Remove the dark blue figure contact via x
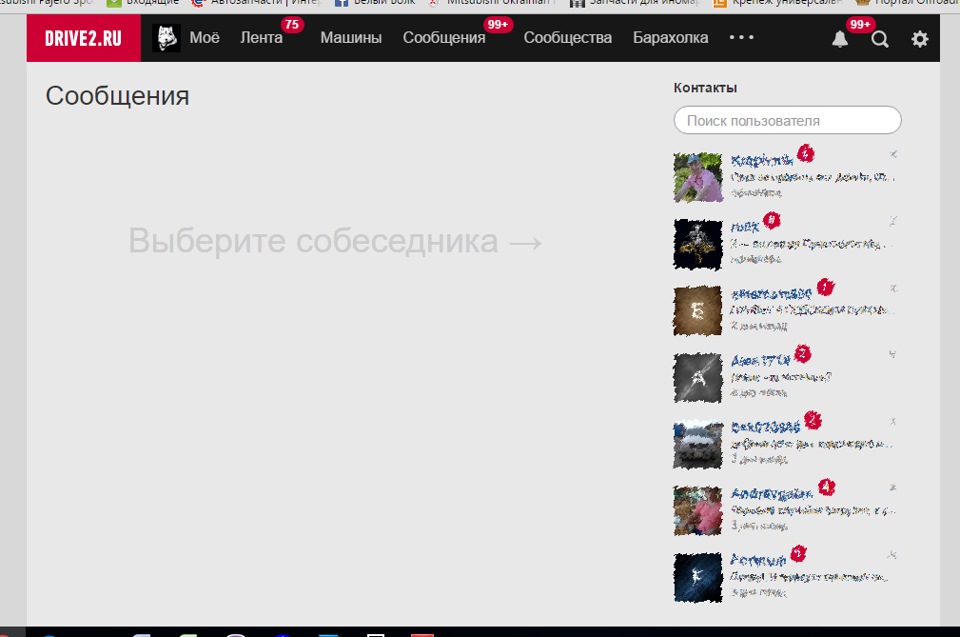Screen dimensions: 960x637 point(893,555)
